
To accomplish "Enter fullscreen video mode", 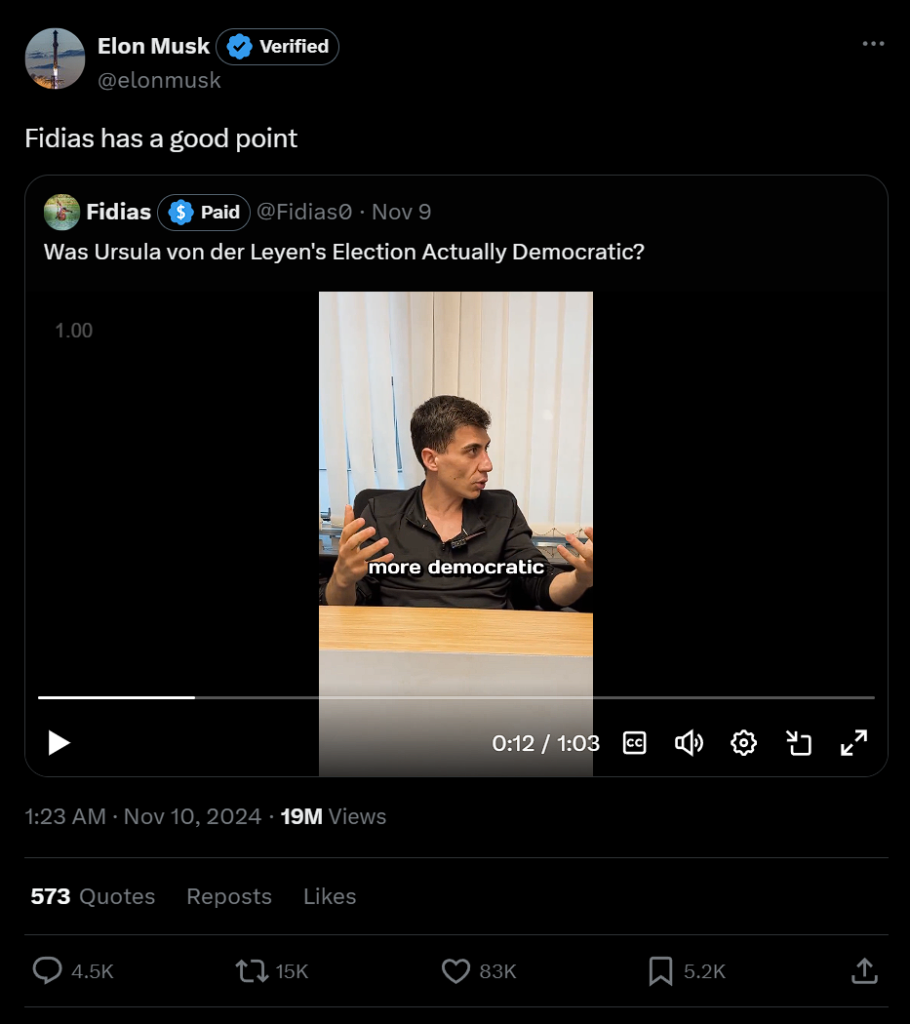I will click(853, 743).
